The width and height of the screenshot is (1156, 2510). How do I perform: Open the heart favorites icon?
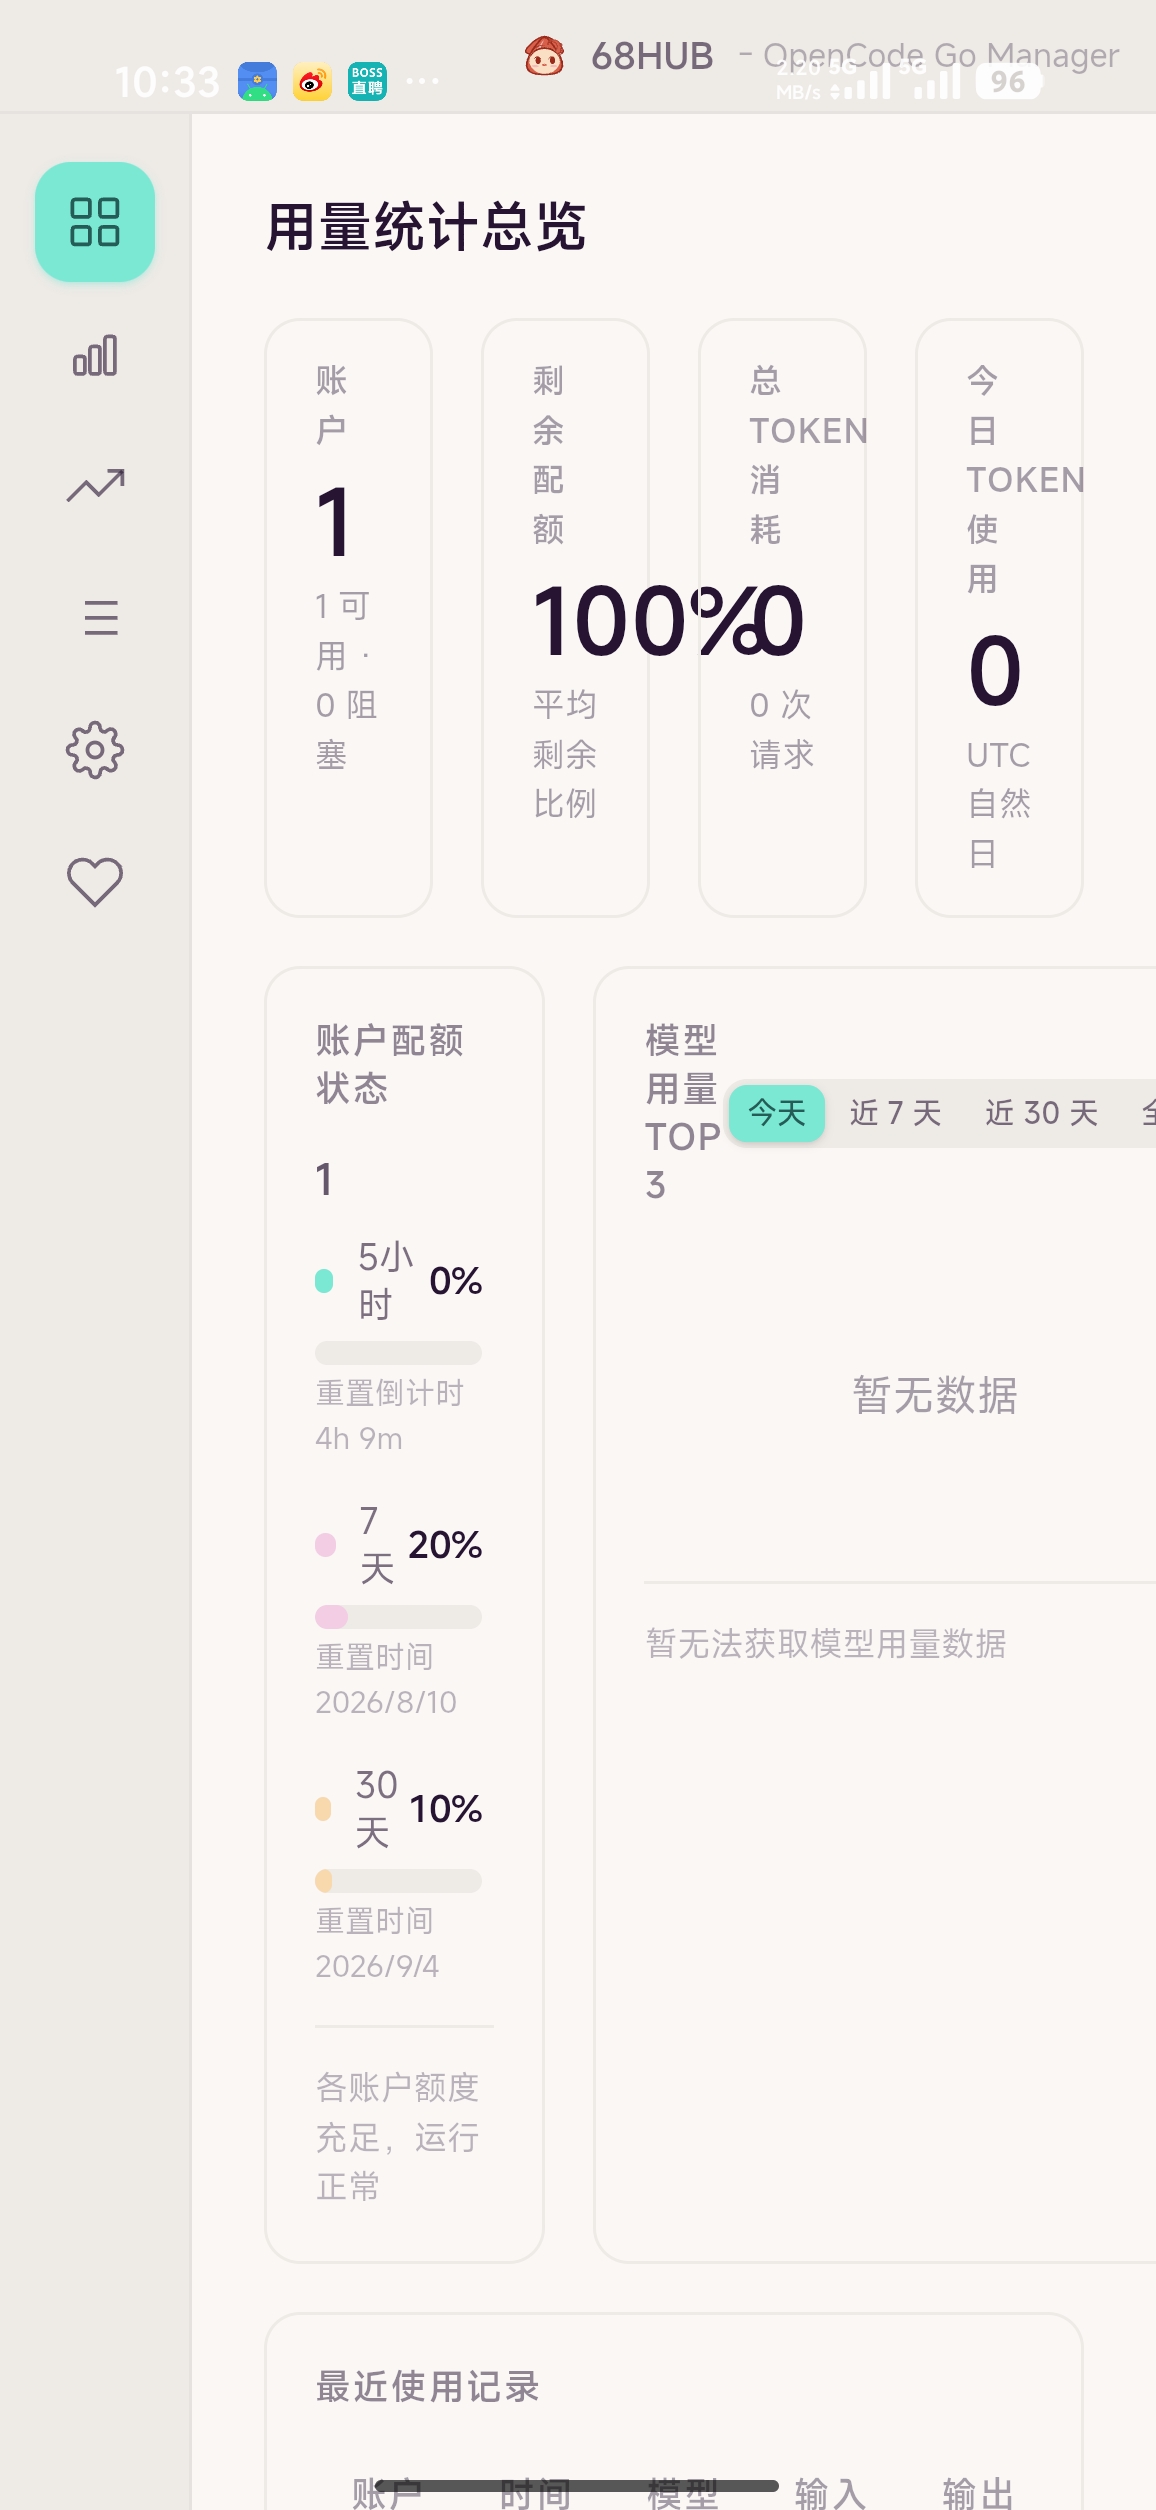[95, 882]
